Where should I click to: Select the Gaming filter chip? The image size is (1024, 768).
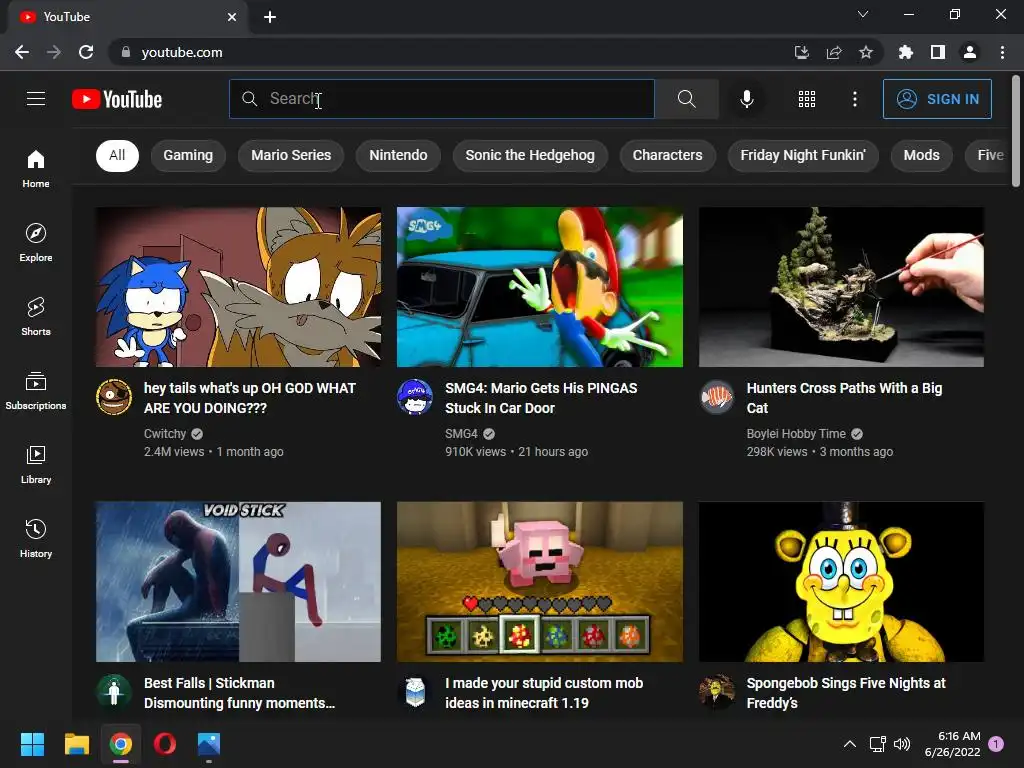pyautogui.click(x=188, y=155)
